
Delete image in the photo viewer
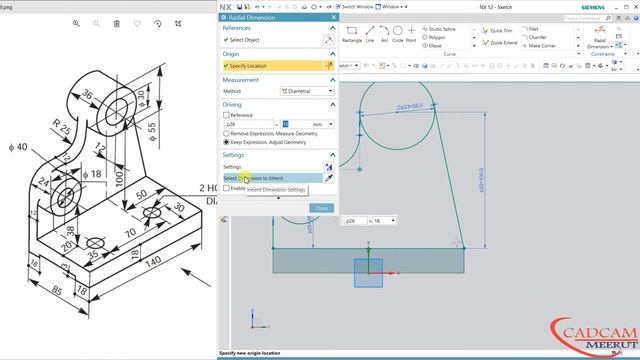pyautogui.click(x=117, y=24)
